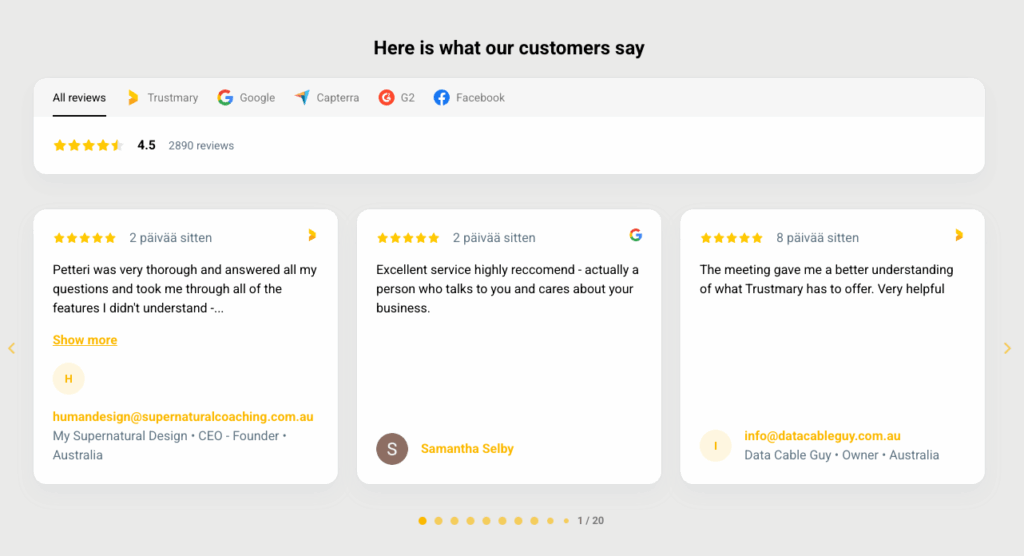Click the Capterra arrow logo icon
The image size is (1024, 556).
point(302,98)
